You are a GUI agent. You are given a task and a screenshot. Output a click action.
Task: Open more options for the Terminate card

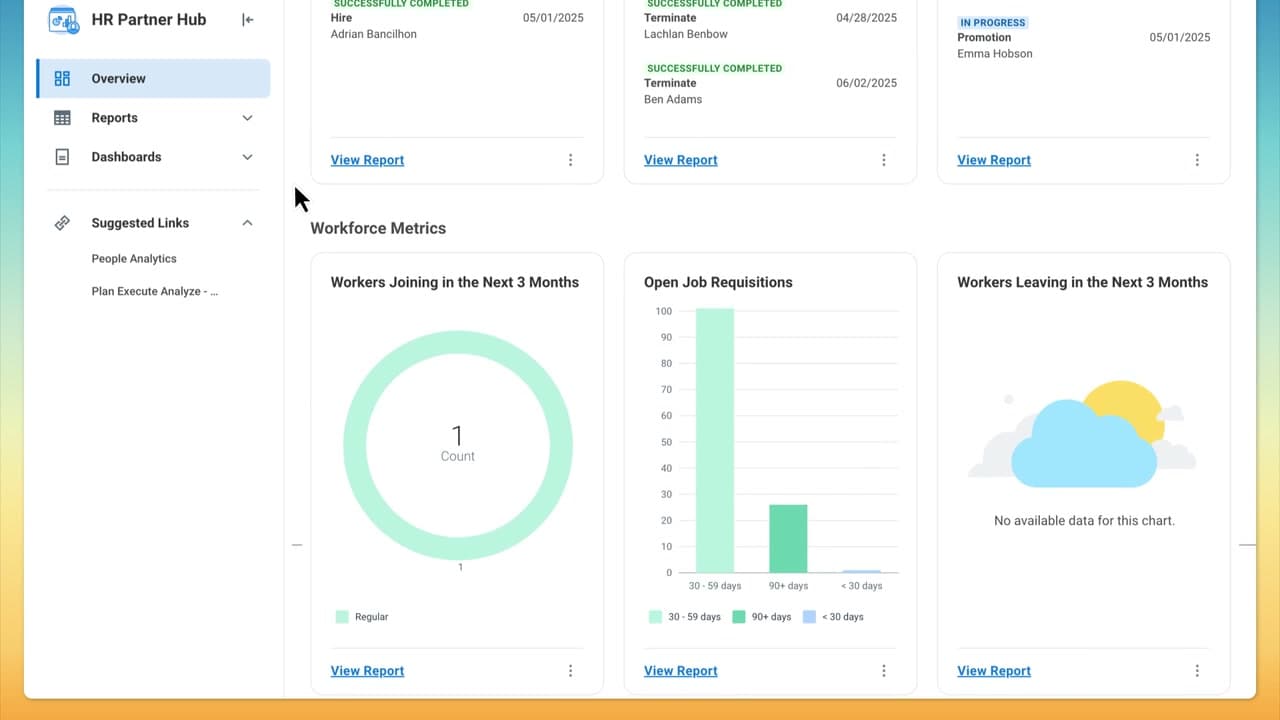tap(884, 160)
